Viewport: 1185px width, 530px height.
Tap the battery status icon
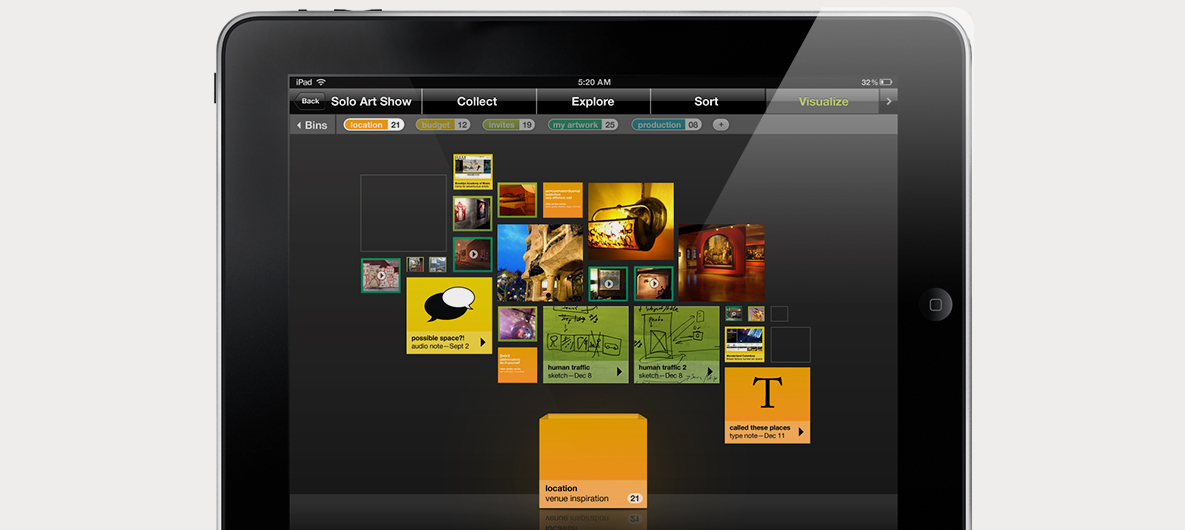[886, 82]
